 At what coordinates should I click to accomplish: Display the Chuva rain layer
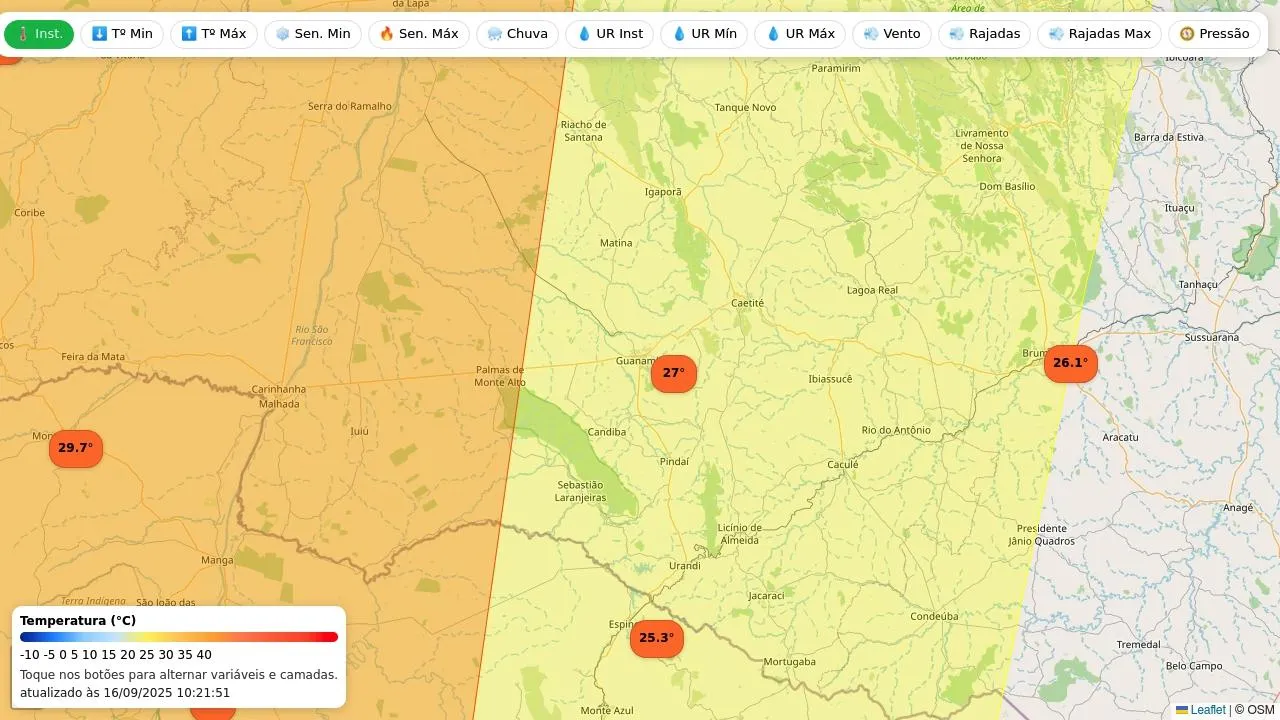tap(518, 34)
